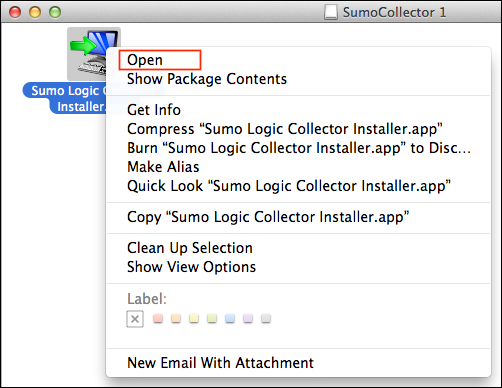The width and height of the screenshot is (502, 388).
Task: Select the Sumo Logic Collector Installer app icon
Action: click(94, 53)
